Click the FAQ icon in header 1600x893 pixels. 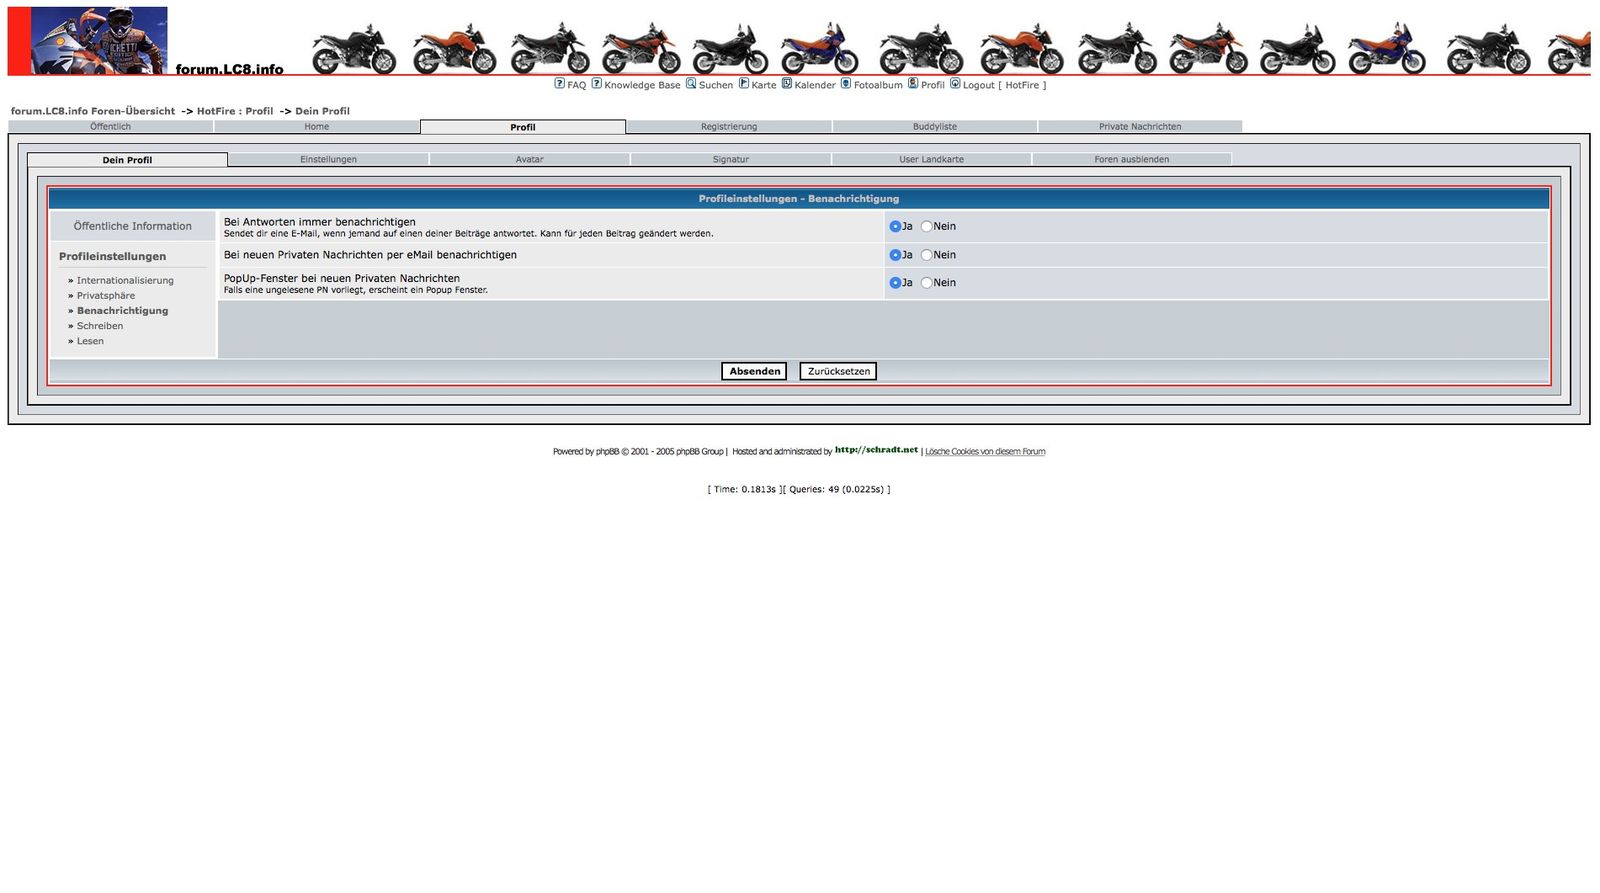(x=559, y=84)
